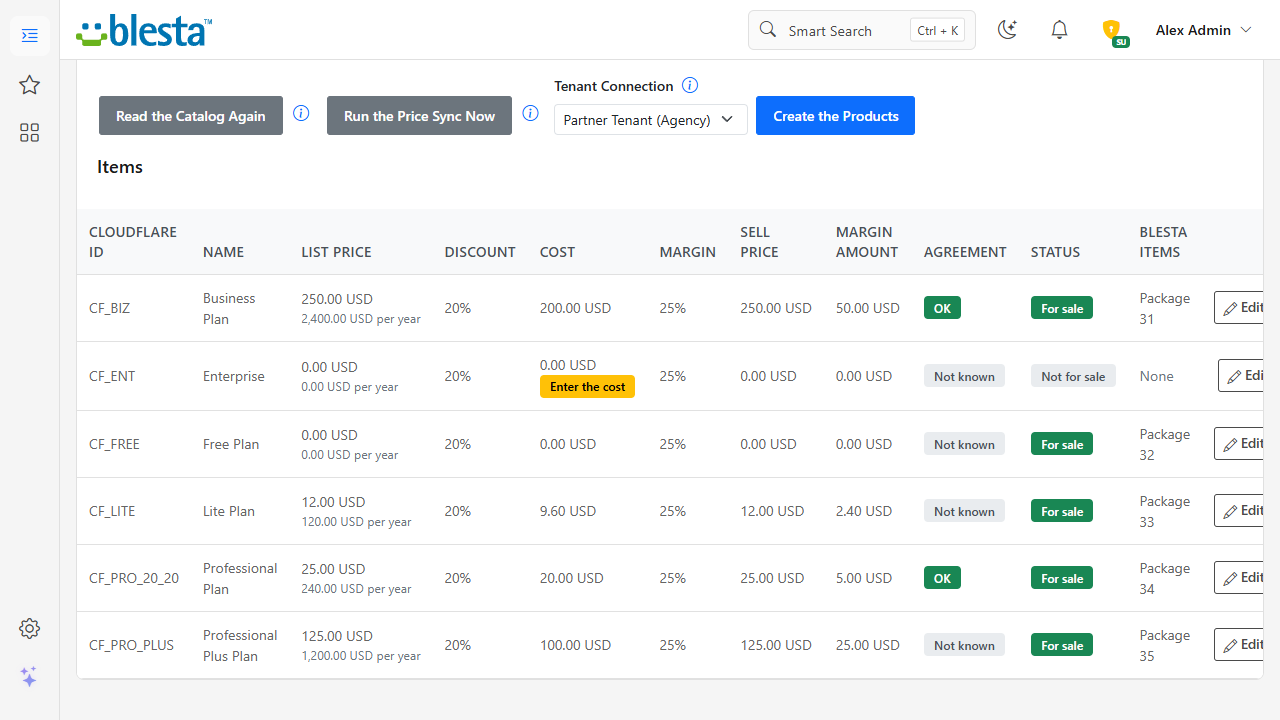Show info for Run the Price Sync Now
The width and height of the screenshot is (1280, 720).
point(531,113)
